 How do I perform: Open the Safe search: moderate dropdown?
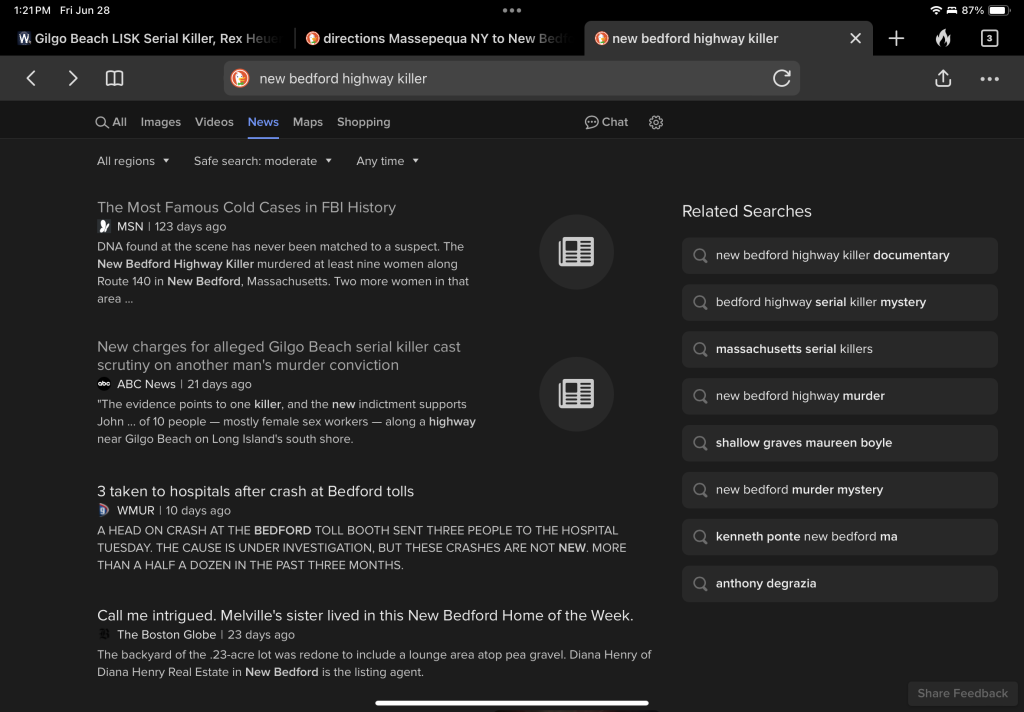[263, 161]
